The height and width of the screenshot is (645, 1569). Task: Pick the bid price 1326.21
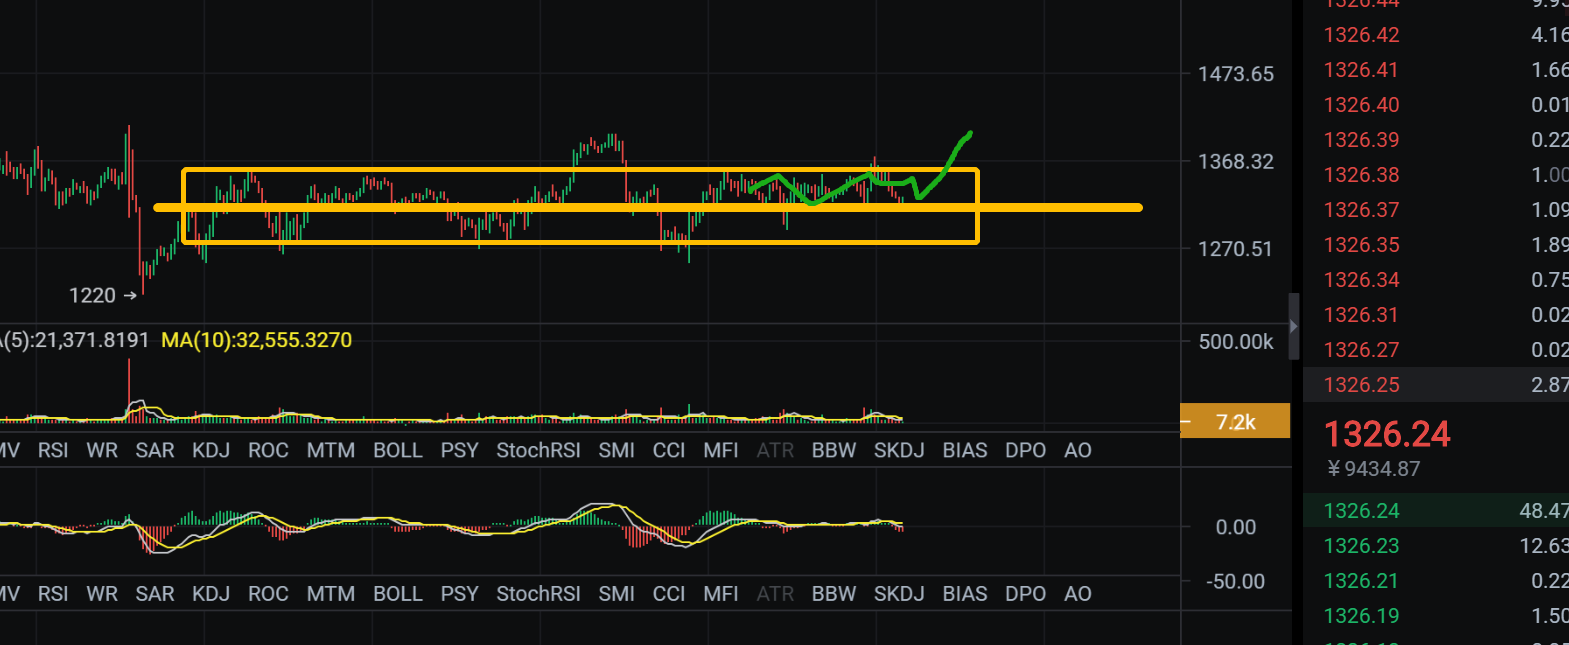tap(1361, 581)
